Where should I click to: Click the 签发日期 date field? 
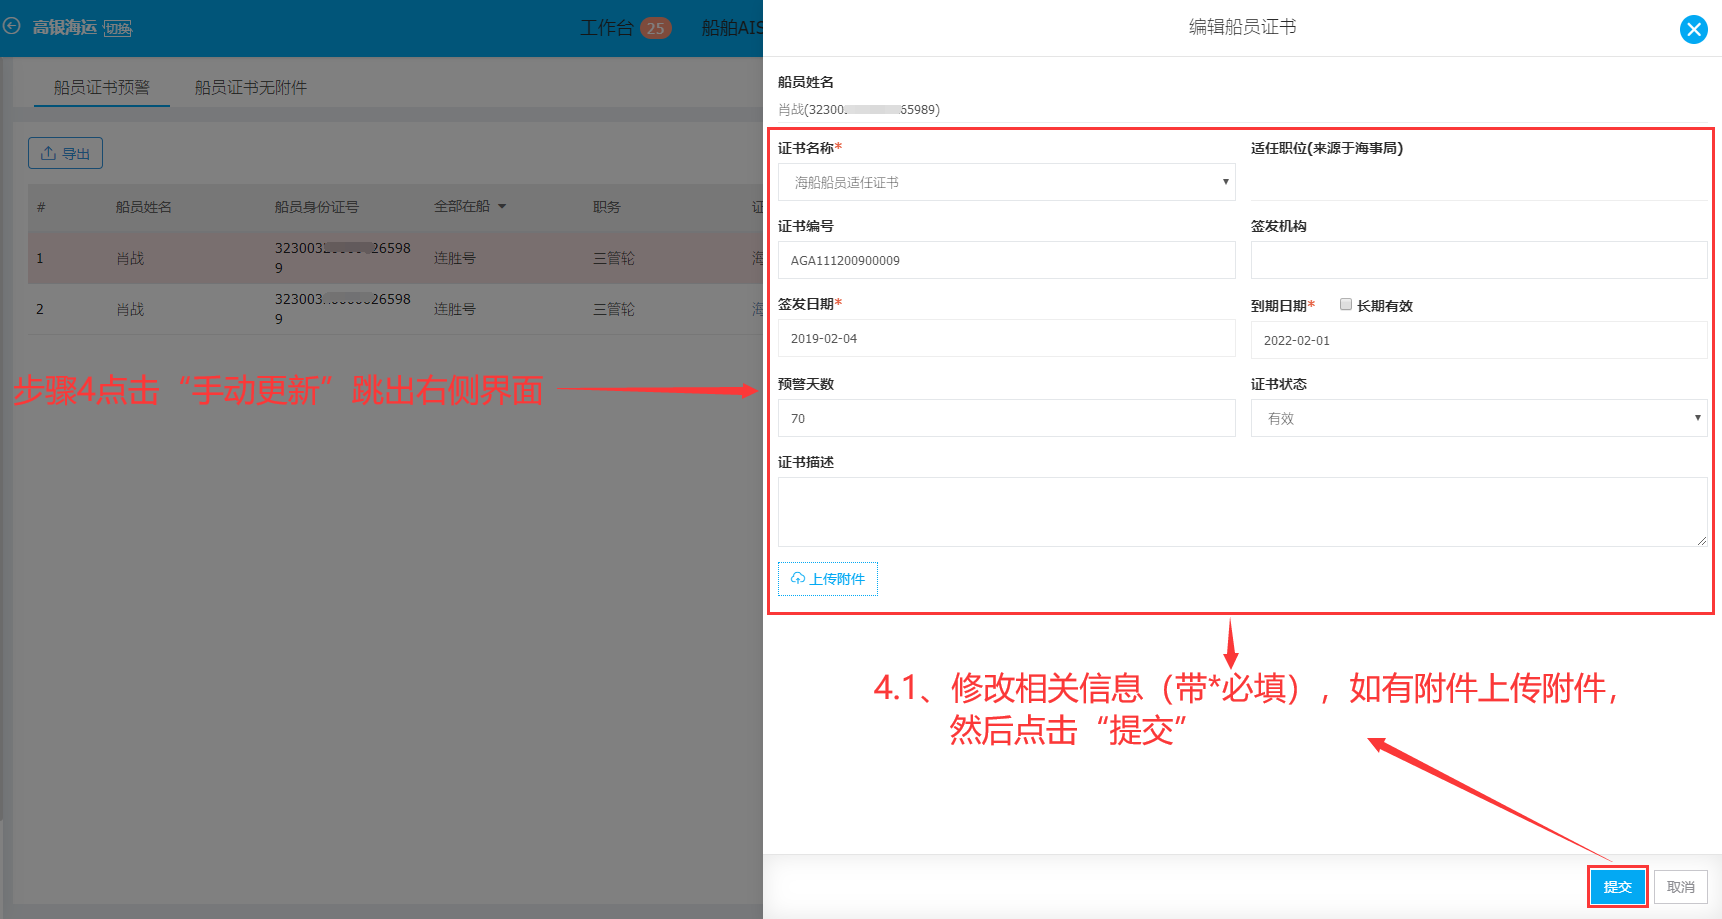click(1006, 338)
